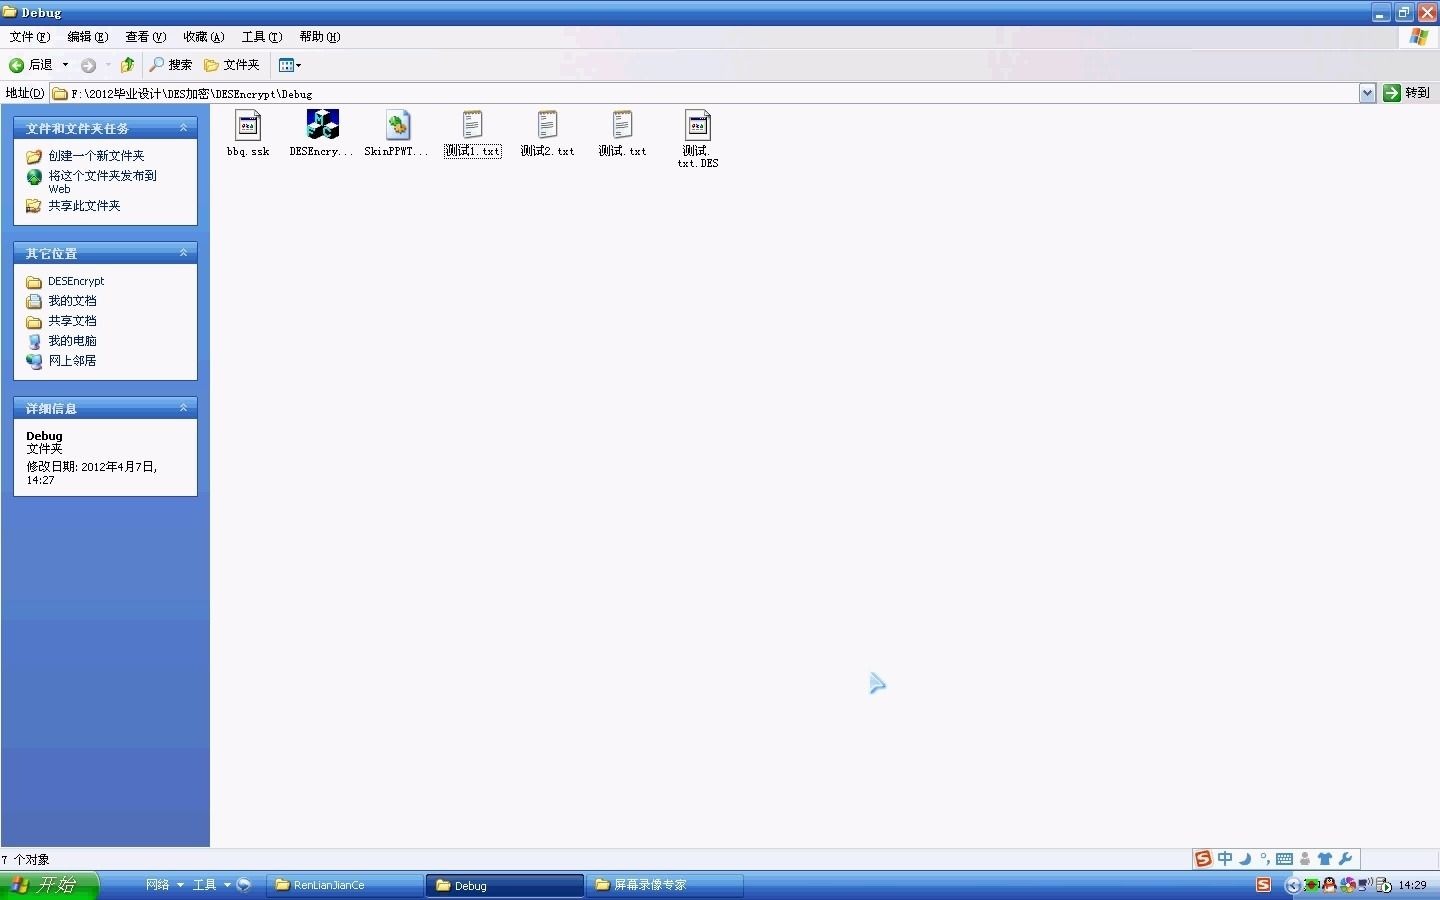Image resolution: width=1440 pixels, height=900 pixels.
Task: Click the system clock 14:29
Action: coord(1412,885)
